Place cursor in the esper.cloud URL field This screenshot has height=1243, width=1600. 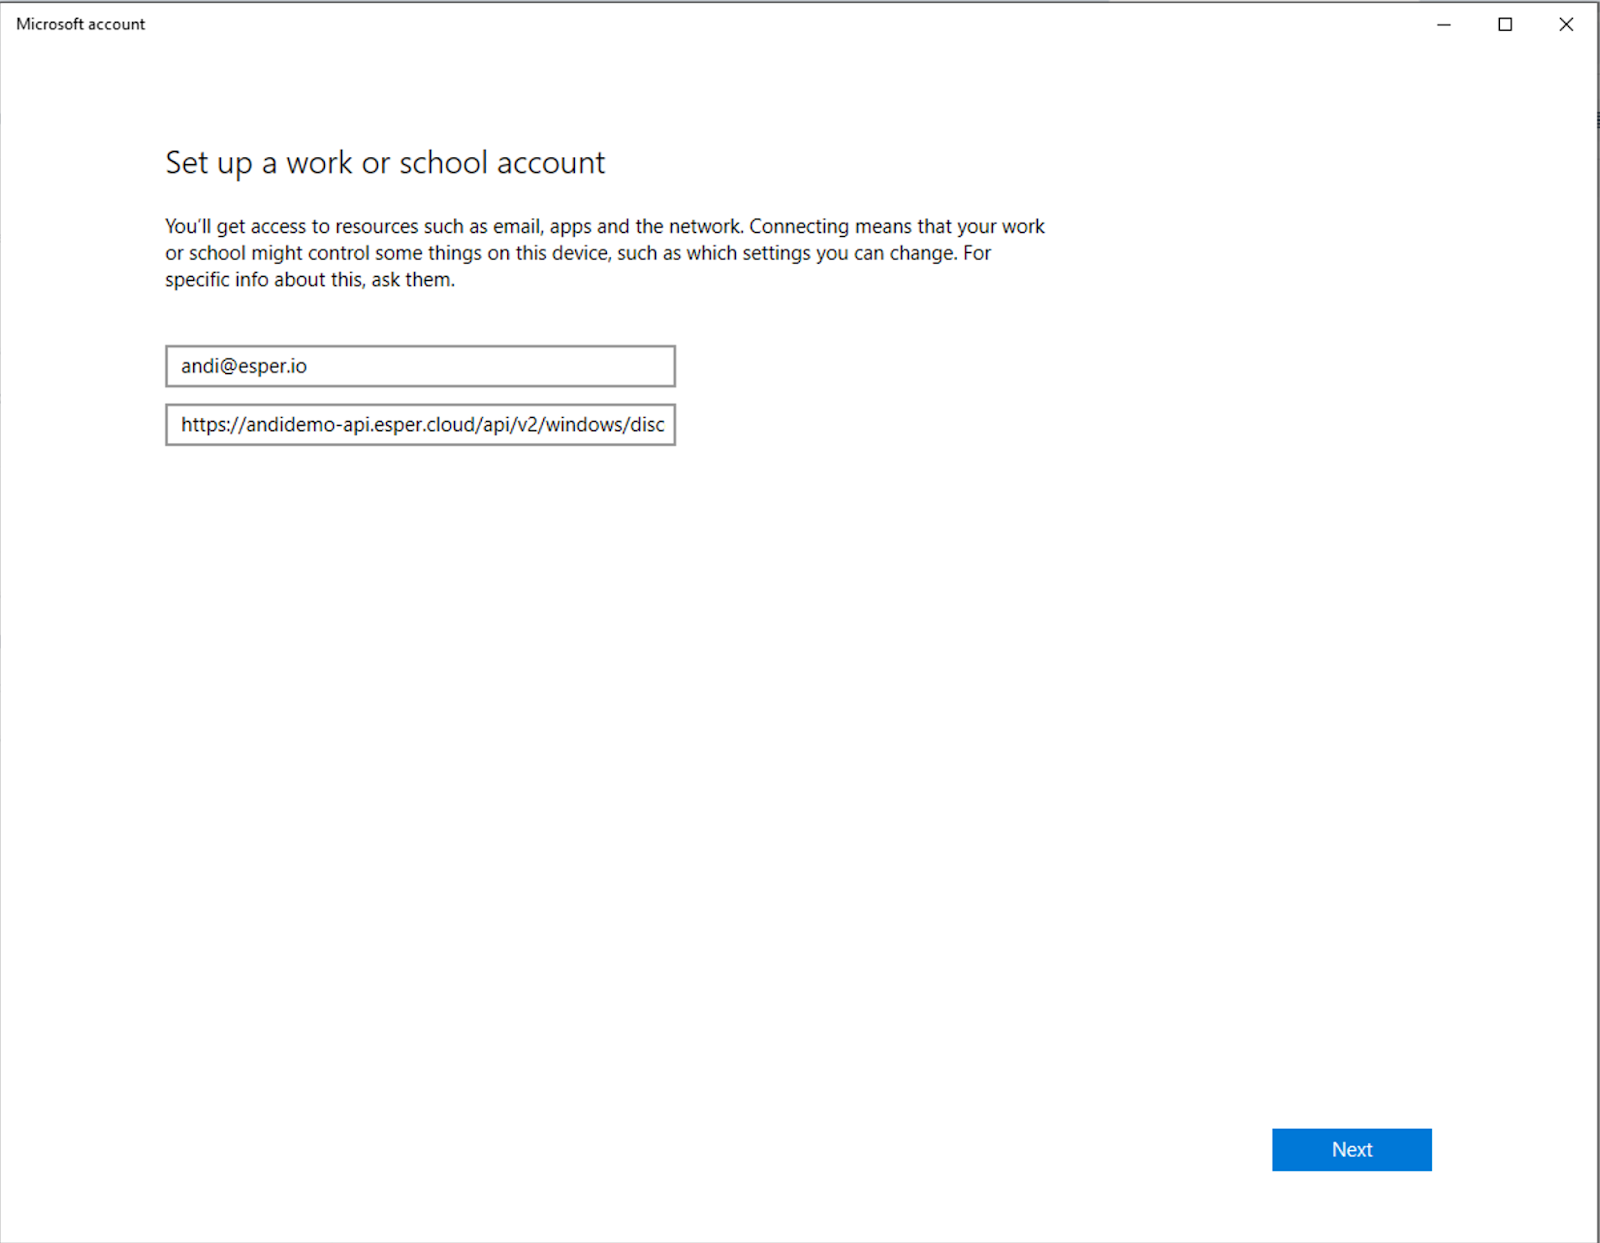[x=420, y=424]
